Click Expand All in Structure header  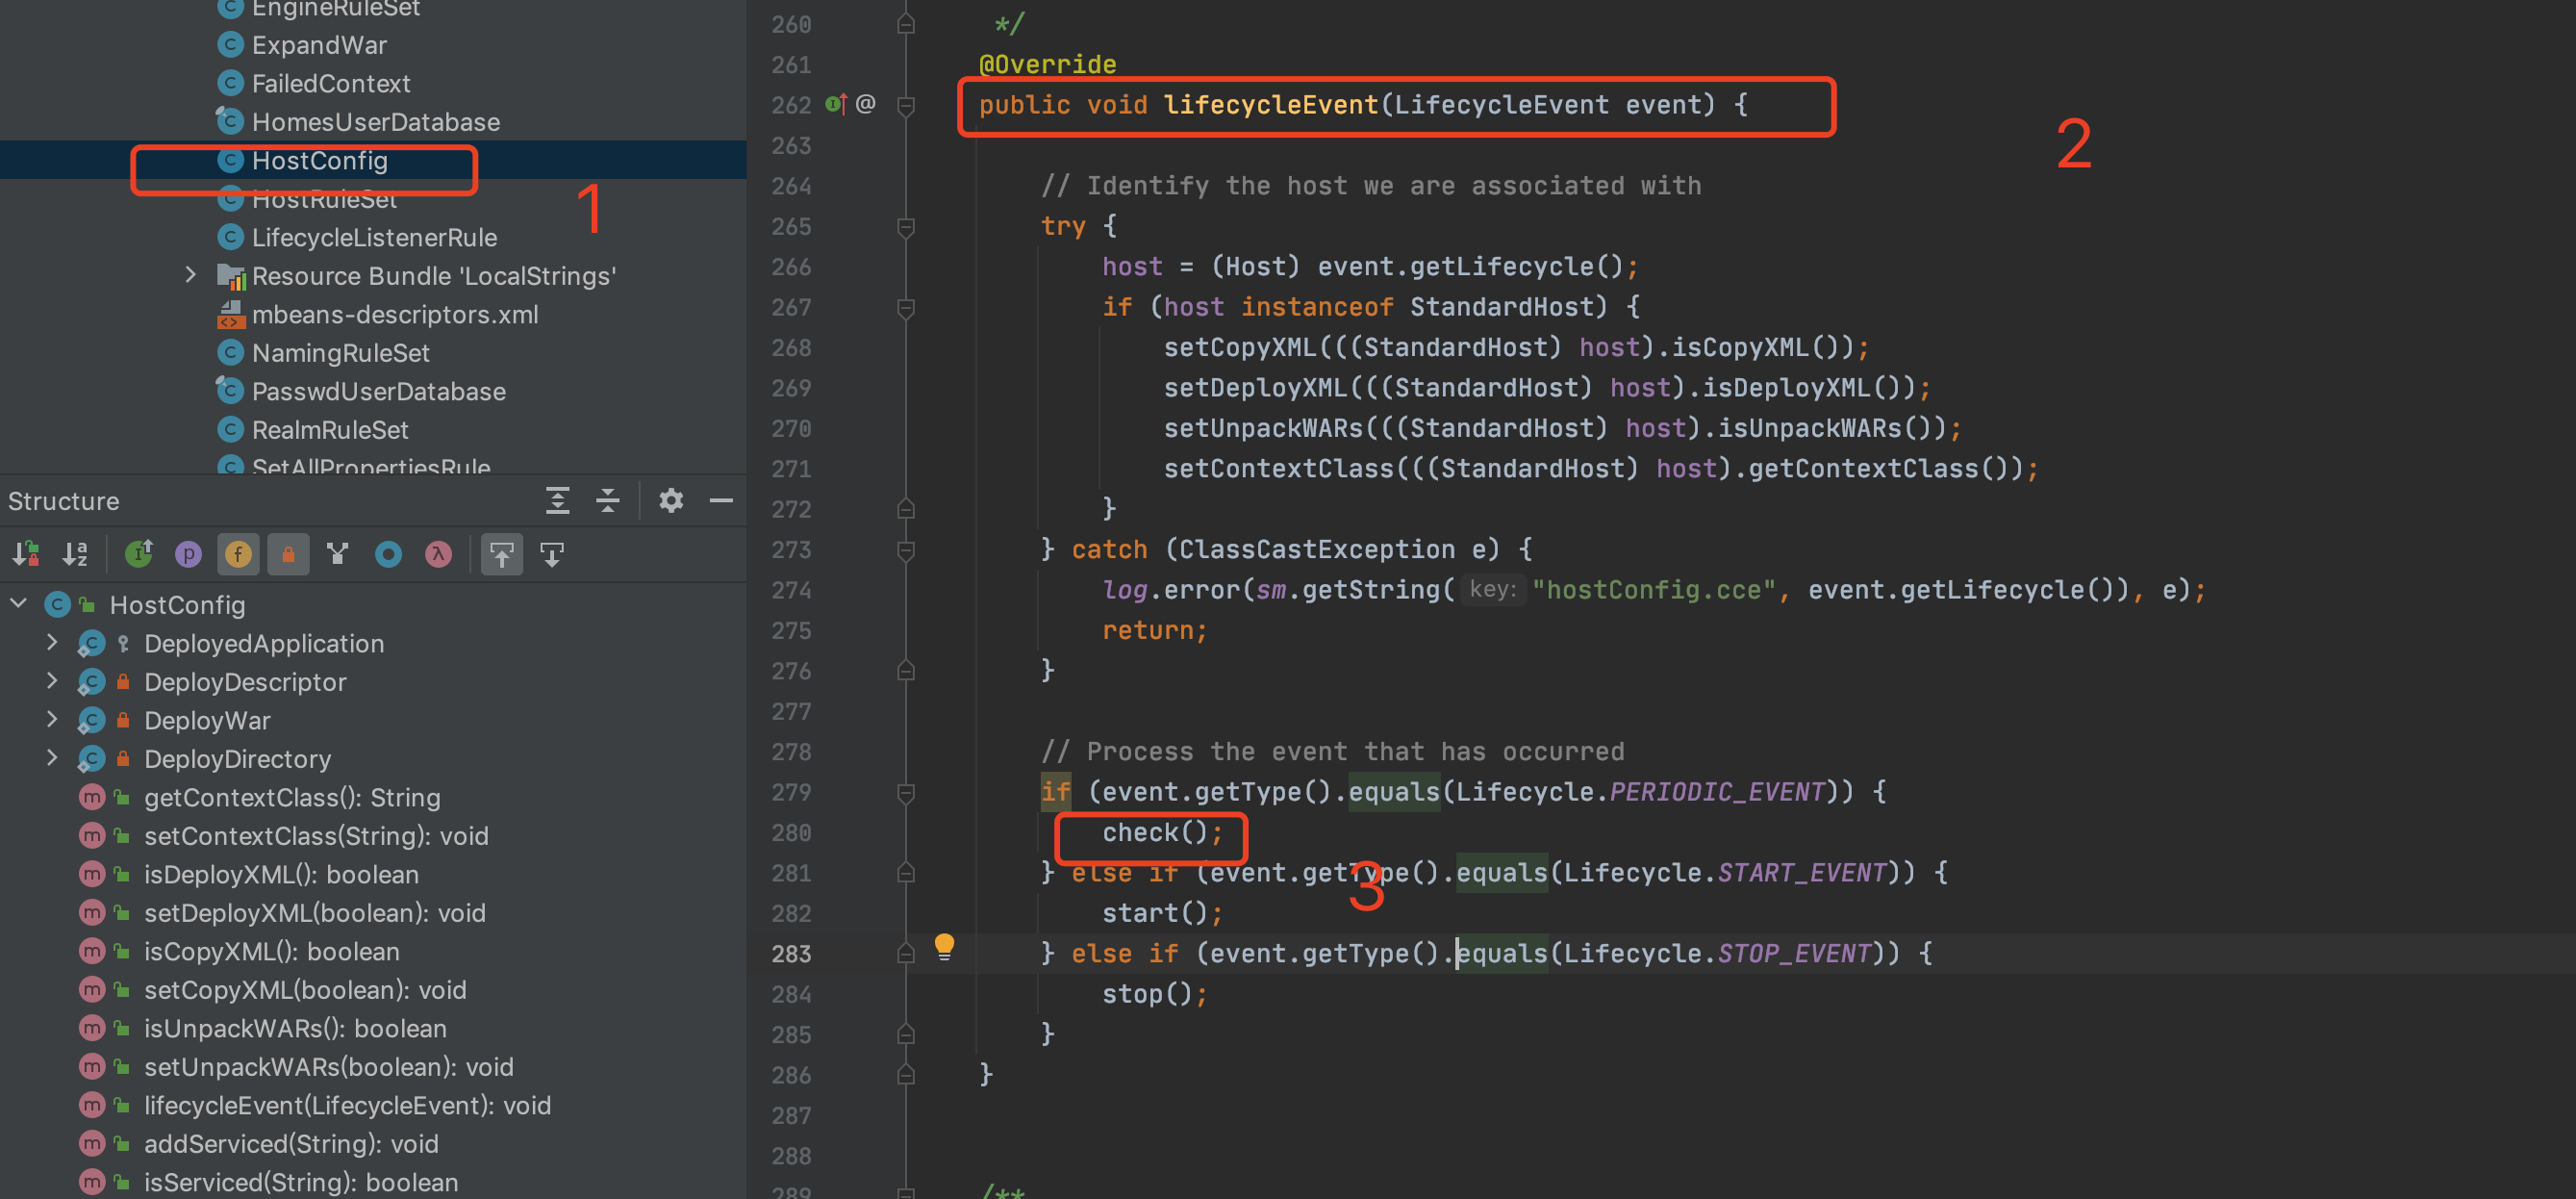point(557,500)
